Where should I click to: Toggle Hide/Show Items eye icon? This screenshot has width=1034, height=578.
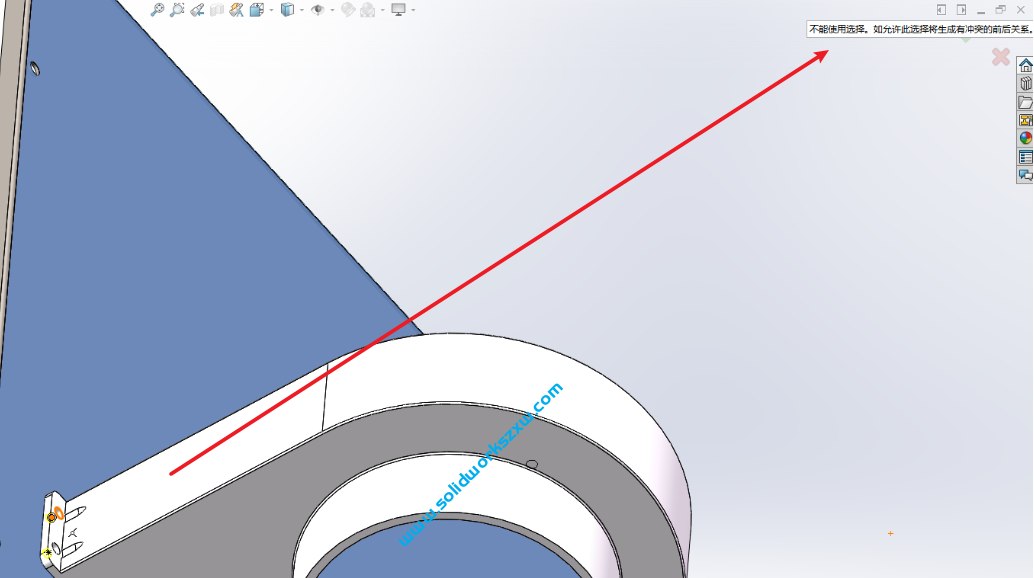318,10
